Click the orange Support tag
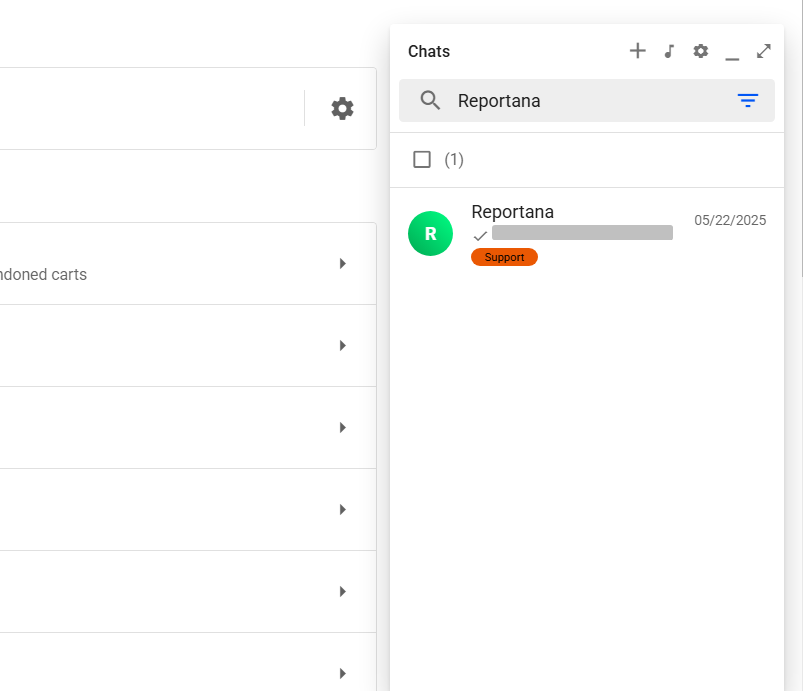The width and height of the screenshot is (803, 691). (504, 257)
